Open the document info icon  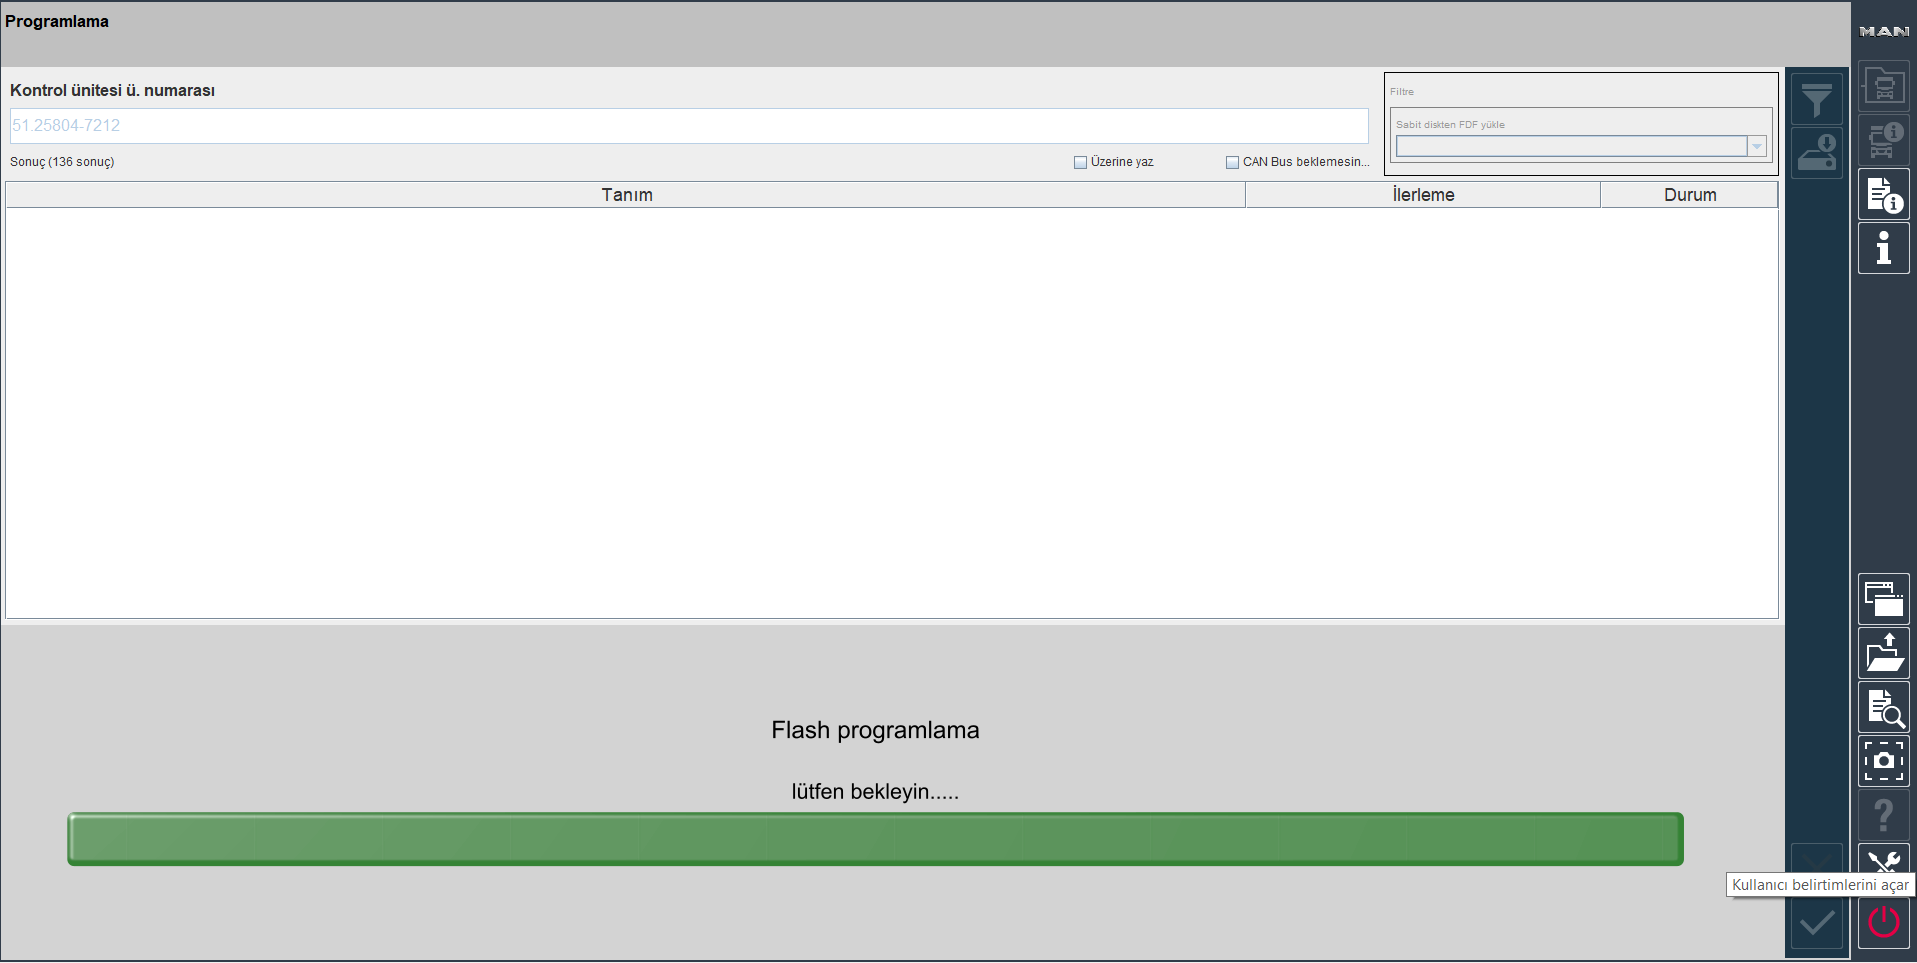coord(1883,194)
